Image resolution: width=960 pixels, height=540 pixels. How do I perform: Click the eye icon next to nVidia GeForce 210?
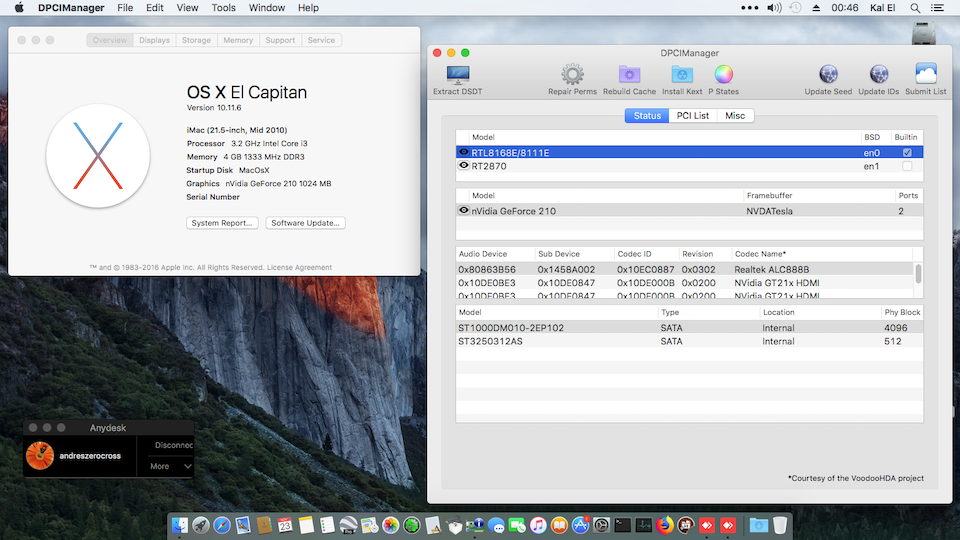click(x=464, y=211)
